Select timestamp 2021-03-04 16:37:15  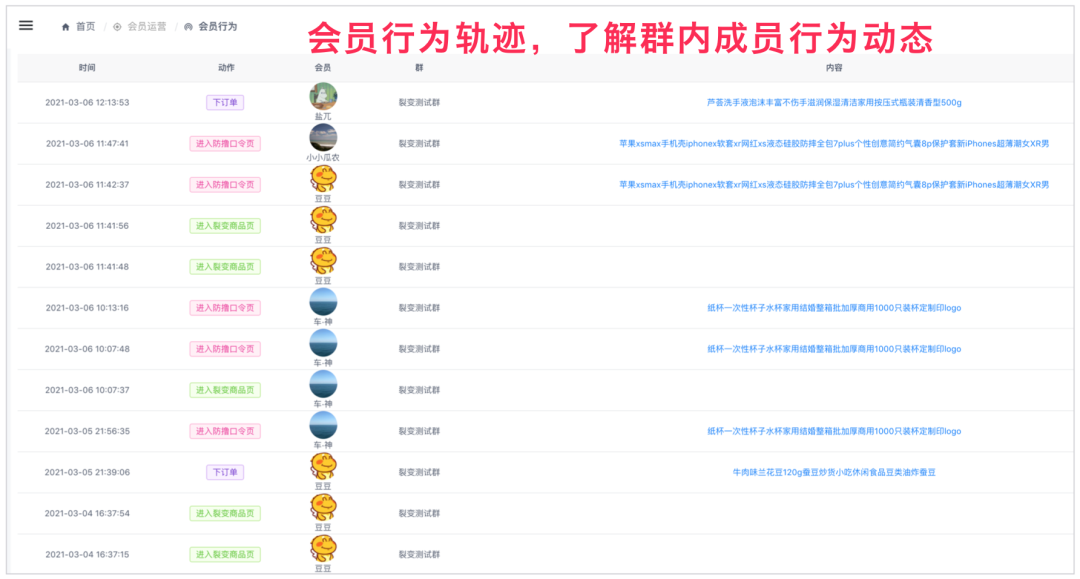(x=87, y=554)
